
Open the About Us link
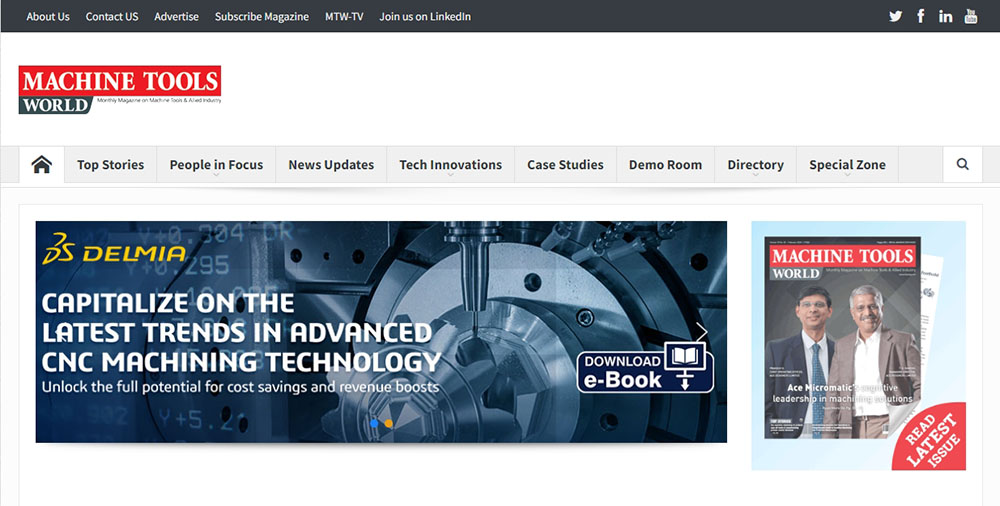[x=48, y=17]
